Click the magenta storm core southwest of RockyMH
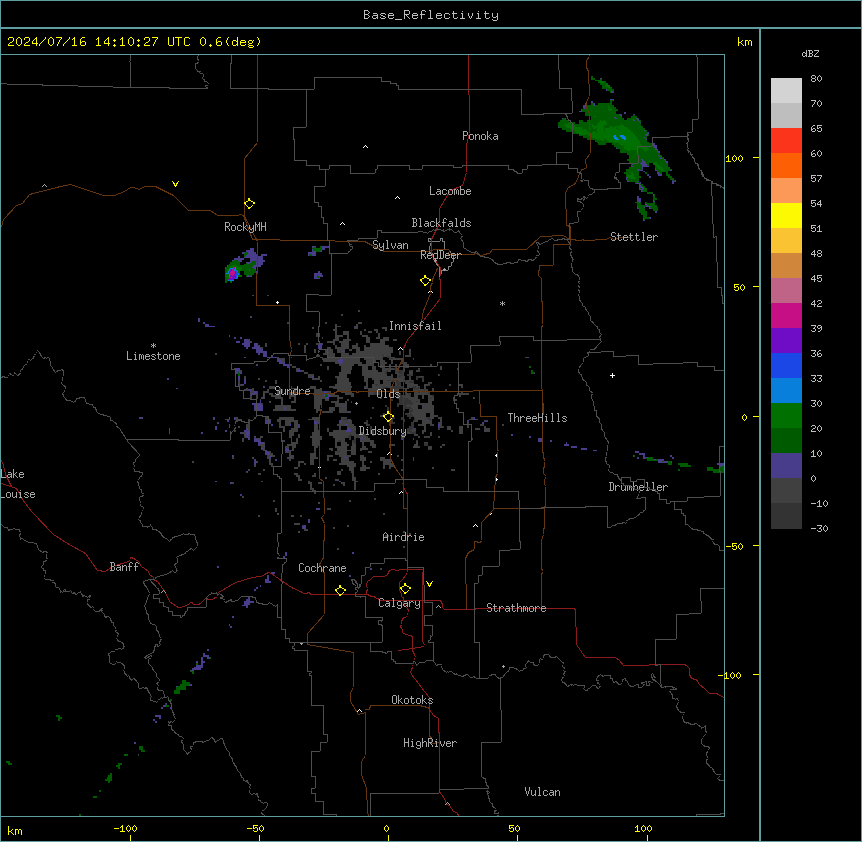The height and width of the screenshot is (842, 862). (233, 273)
